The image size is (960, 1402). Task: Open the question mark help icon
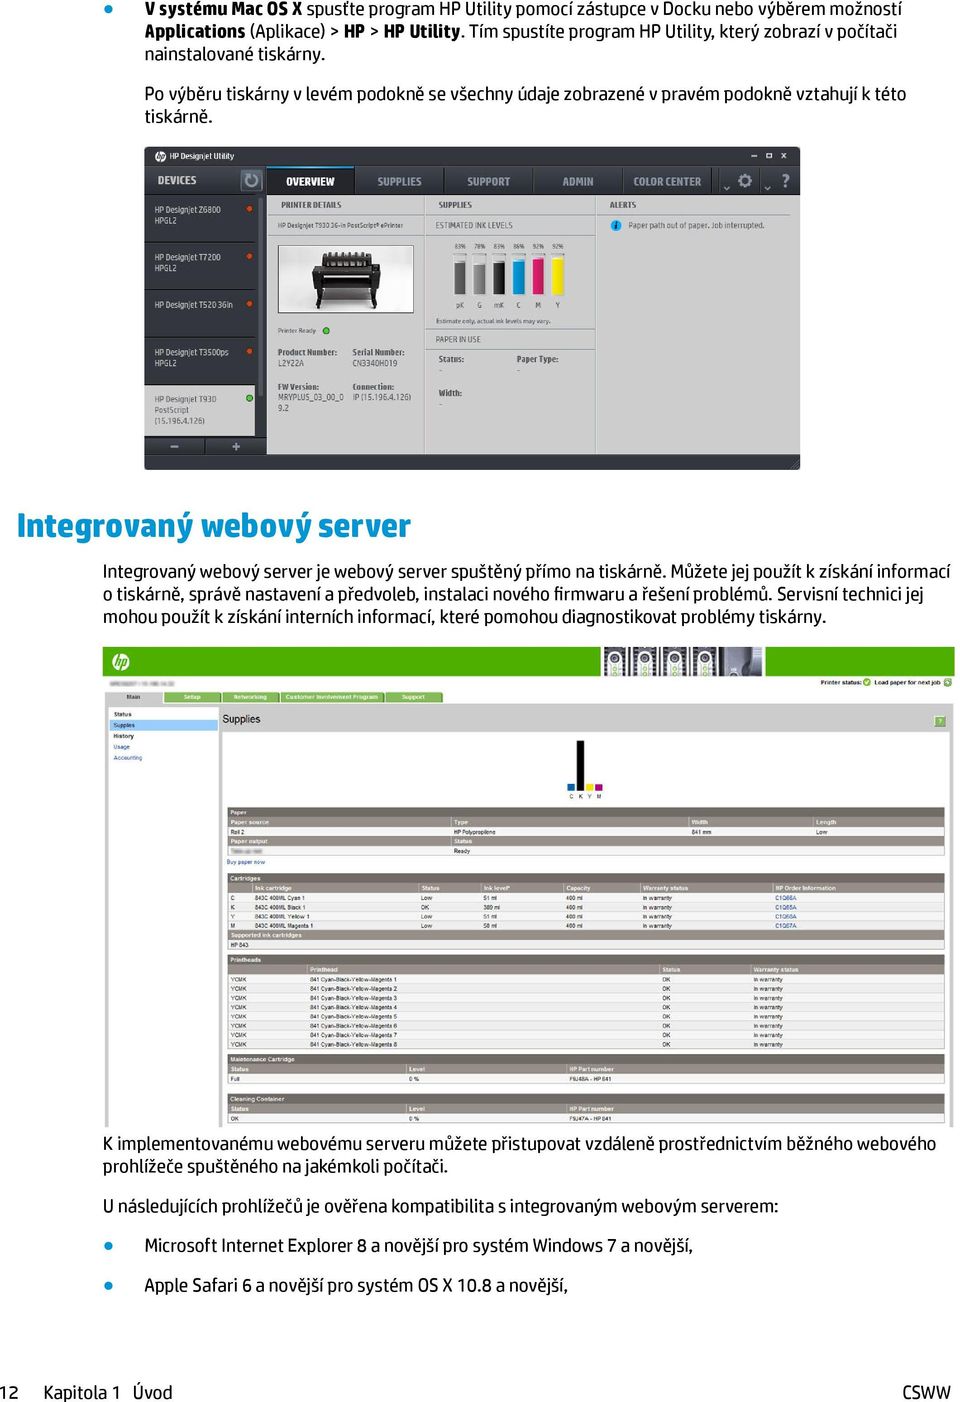point(785,181)
